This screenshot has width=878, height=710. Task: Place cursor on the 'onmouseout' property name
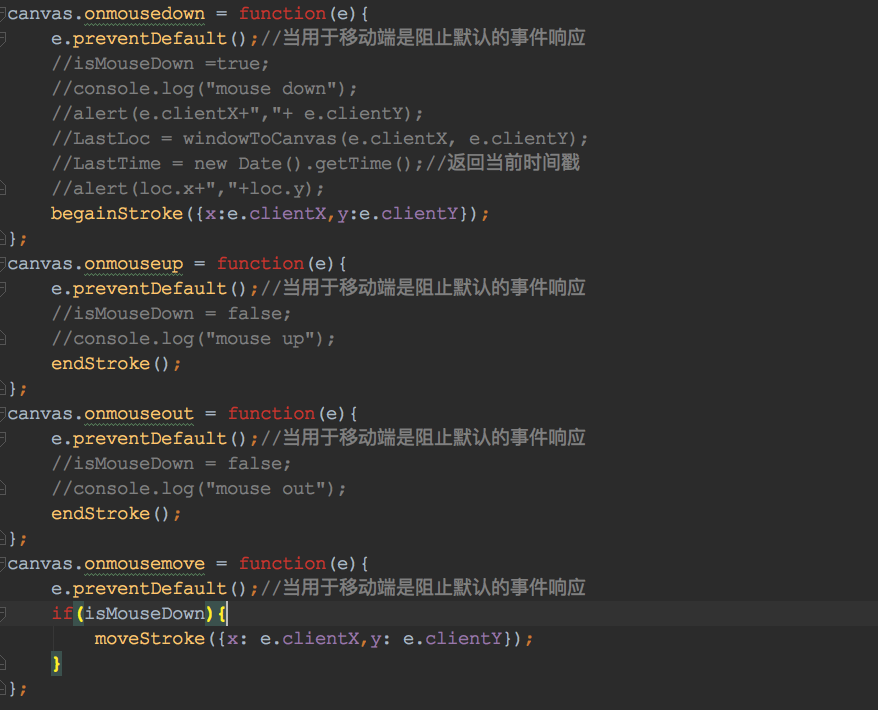(139, 413)
